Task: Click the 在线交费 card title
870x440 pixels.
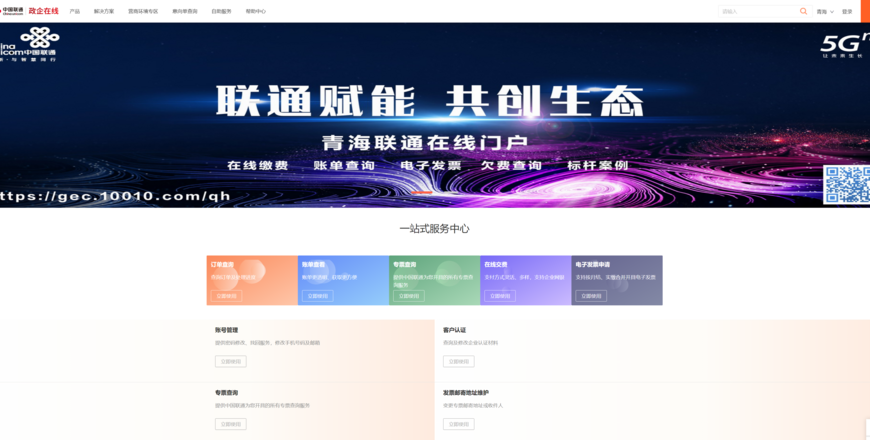Action: coord(495,265)
